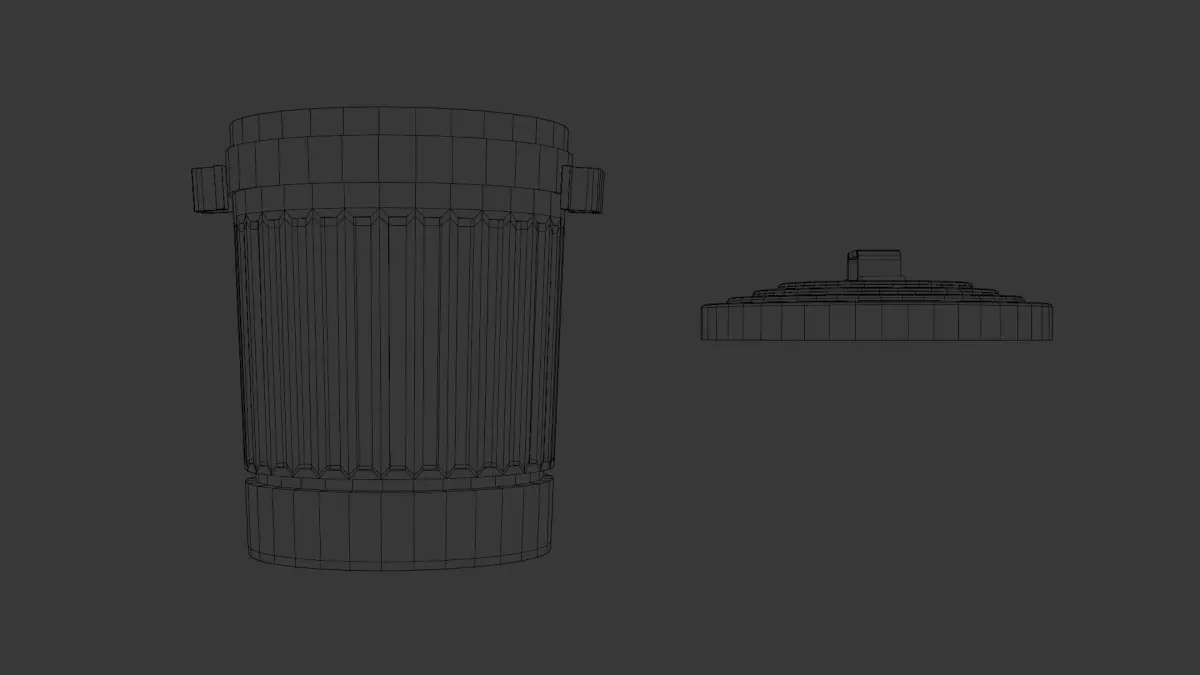Click the left handle of the trash can

(x=209, y=189)
